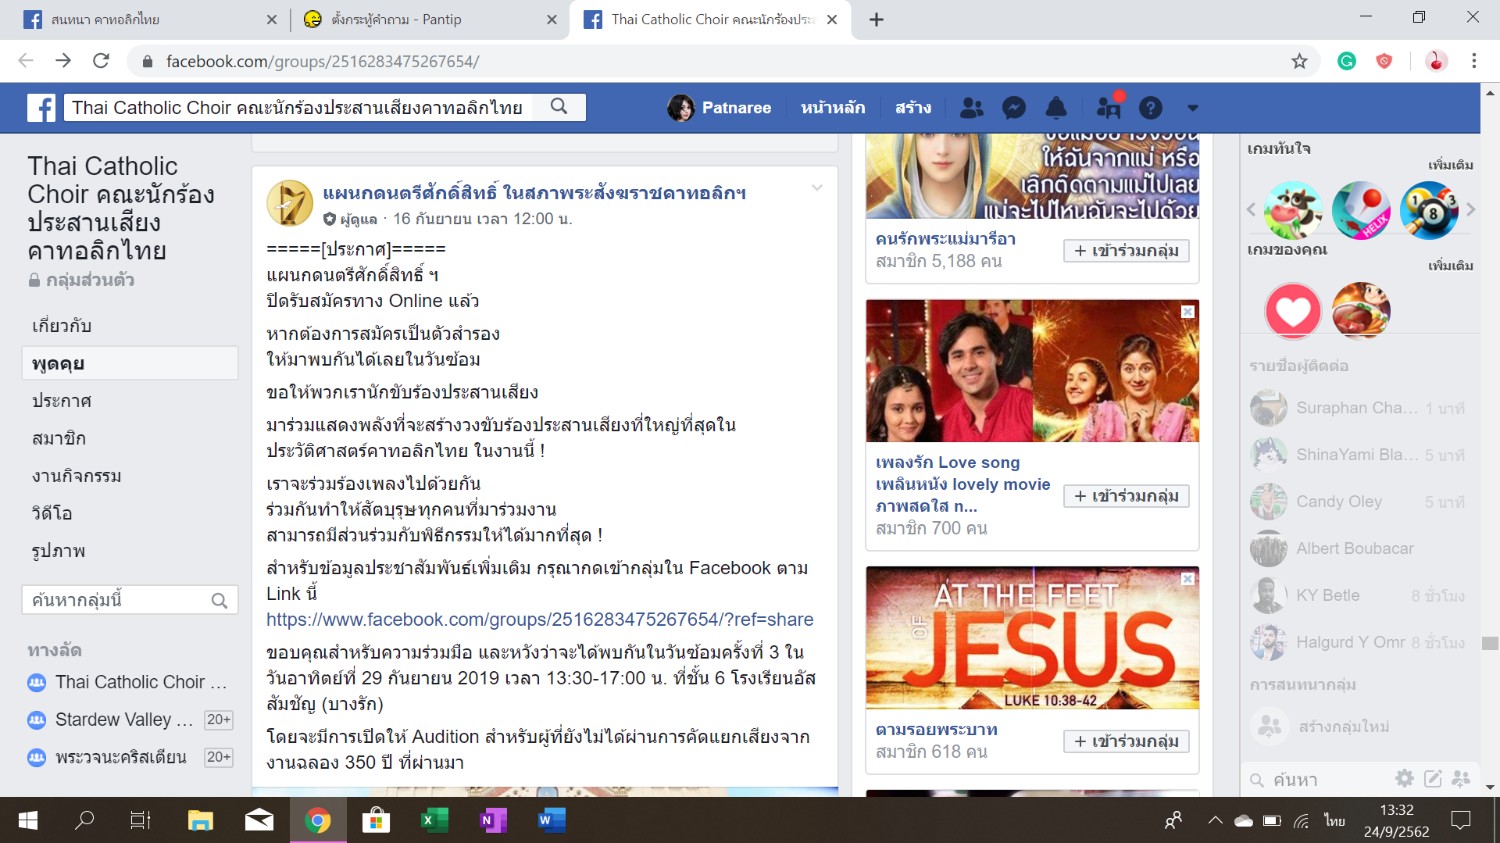Reload the page

tap(101, 61)
